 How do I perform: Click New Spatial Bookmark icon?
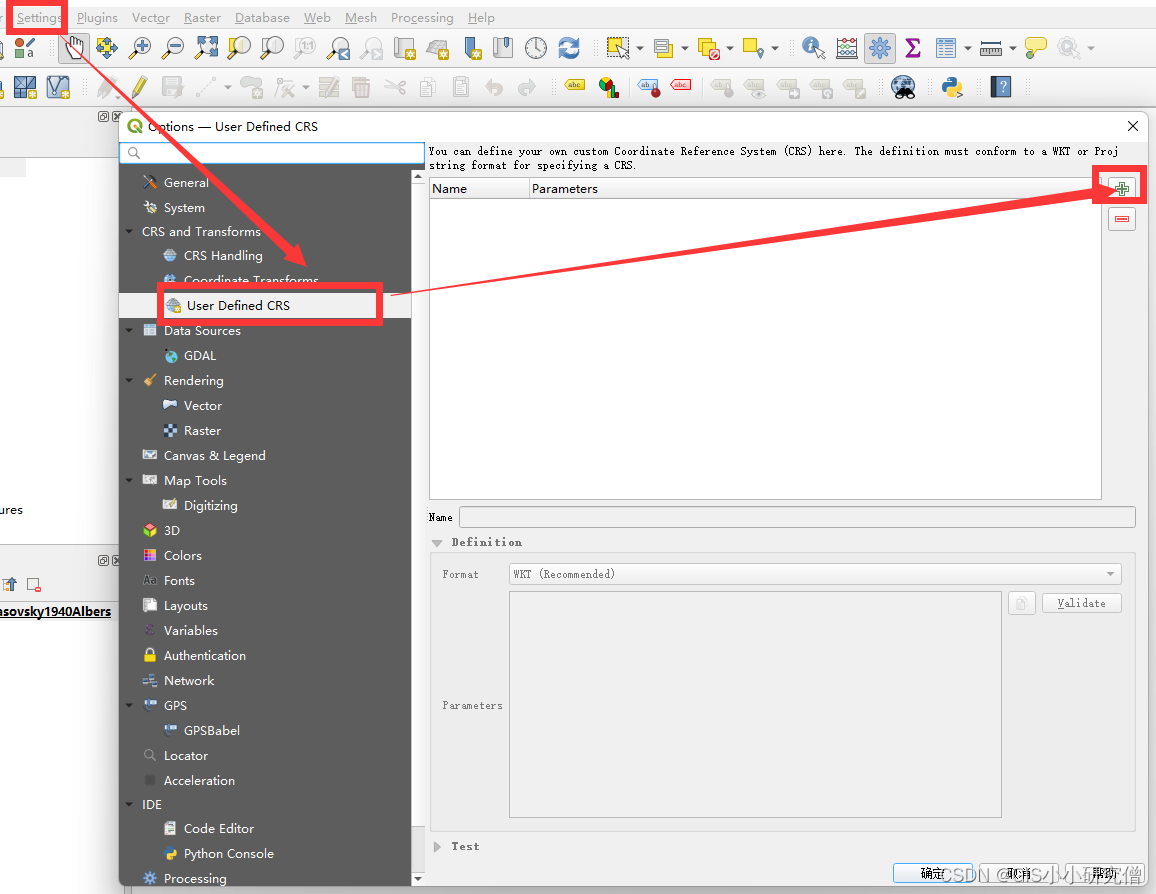[471, 48]
